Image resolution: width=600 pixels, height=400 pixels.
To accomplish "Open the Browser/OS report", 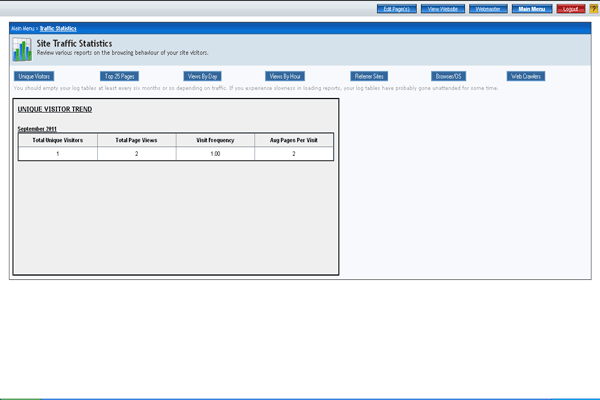I will tap(449, 76).
